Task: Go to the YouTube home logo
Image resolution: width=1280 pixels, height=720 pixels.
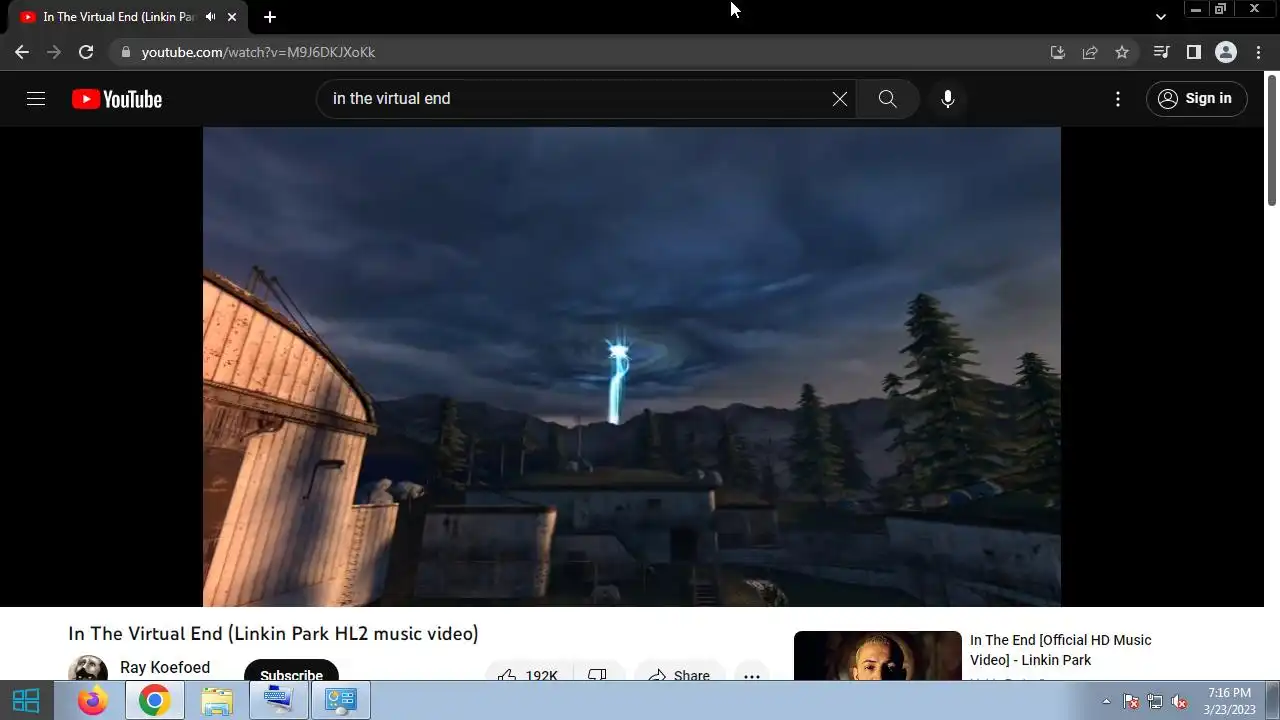Action: point(117,99)
